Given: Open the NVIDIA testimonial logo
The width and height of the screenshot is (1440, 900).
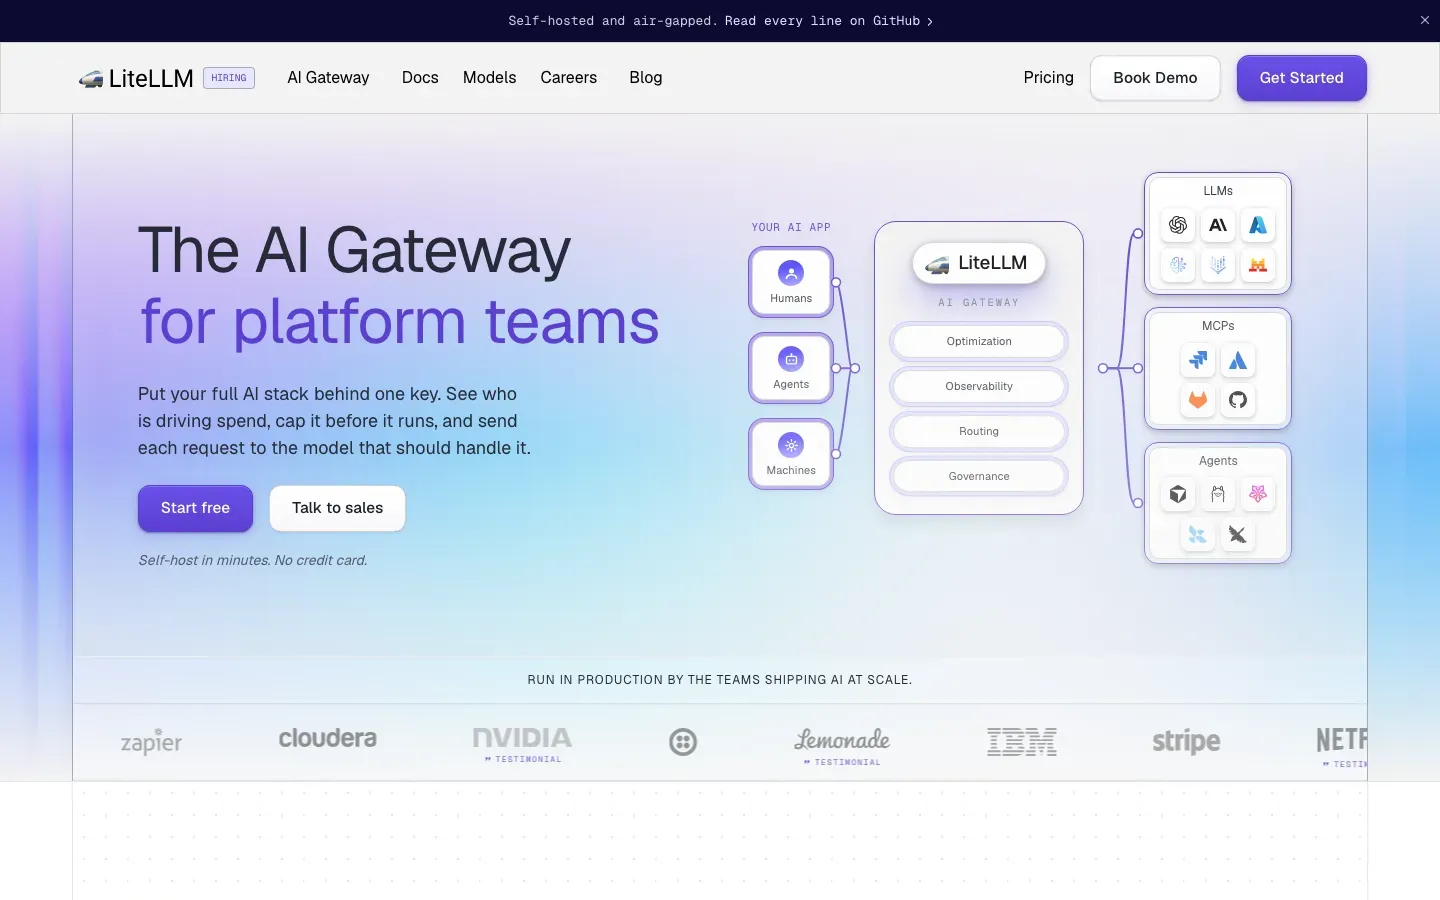Looking at the screenshot, I should click(x=522, y=744).
